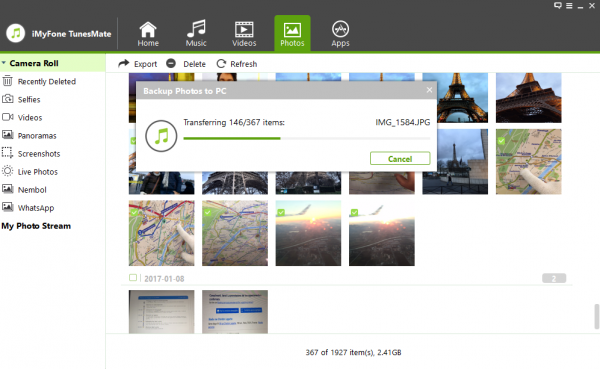This screenshot has height=369, width=600.
Task: Click the vertical scrollbar of photo grid
Action: pyautogui.click(x=597, y=317)
